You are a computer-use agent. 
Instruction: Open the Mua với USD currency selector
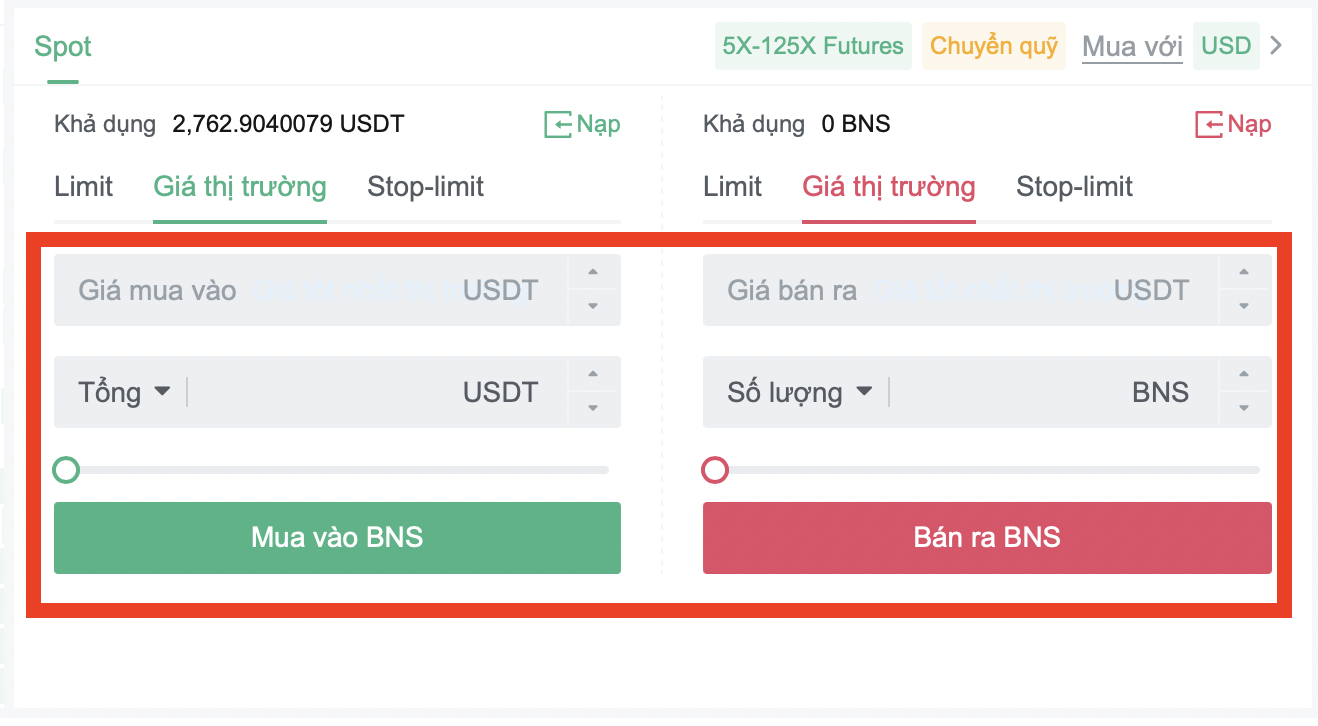click(x=1226, y=46)
